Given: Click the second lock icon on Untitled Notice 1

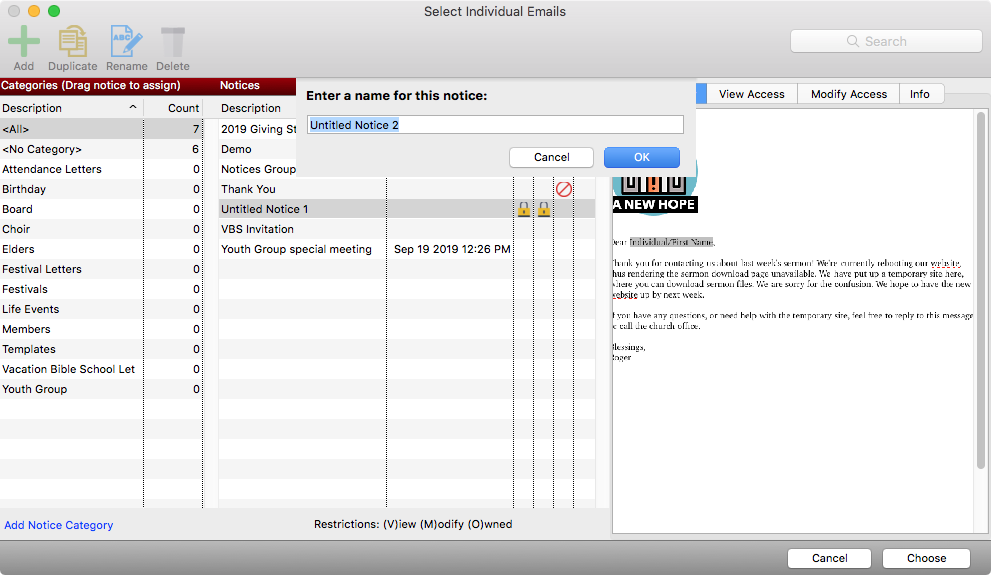Looking at the screenshot, I should (543, 209).
